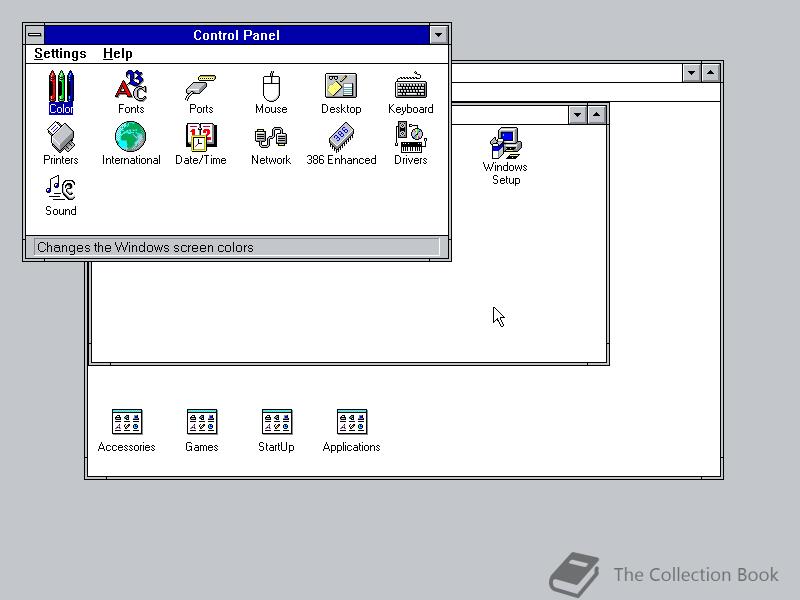The height and width of the screenshot is (600, 800).
Task: Open the Color settings icon
Action: [x=61, y=92]
